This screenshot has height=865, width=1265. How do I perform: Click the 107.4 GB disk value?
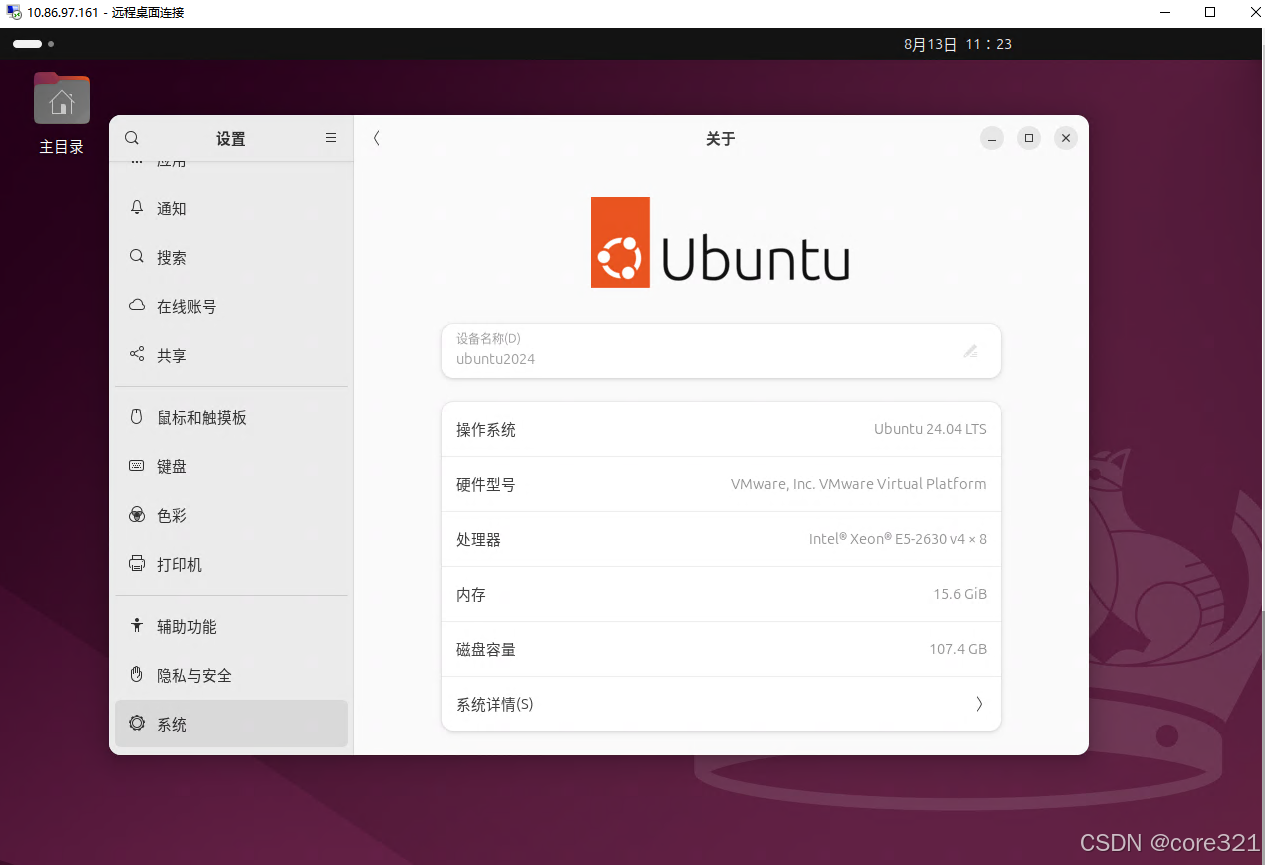tap(958, 649)
